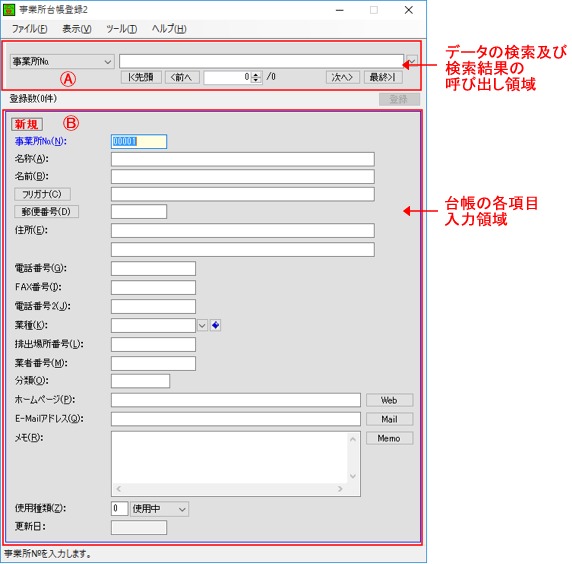The width and height of the screenshot is (572, 564).
Task: Open the ファイル(F) menu
Action: coord(30,29)
